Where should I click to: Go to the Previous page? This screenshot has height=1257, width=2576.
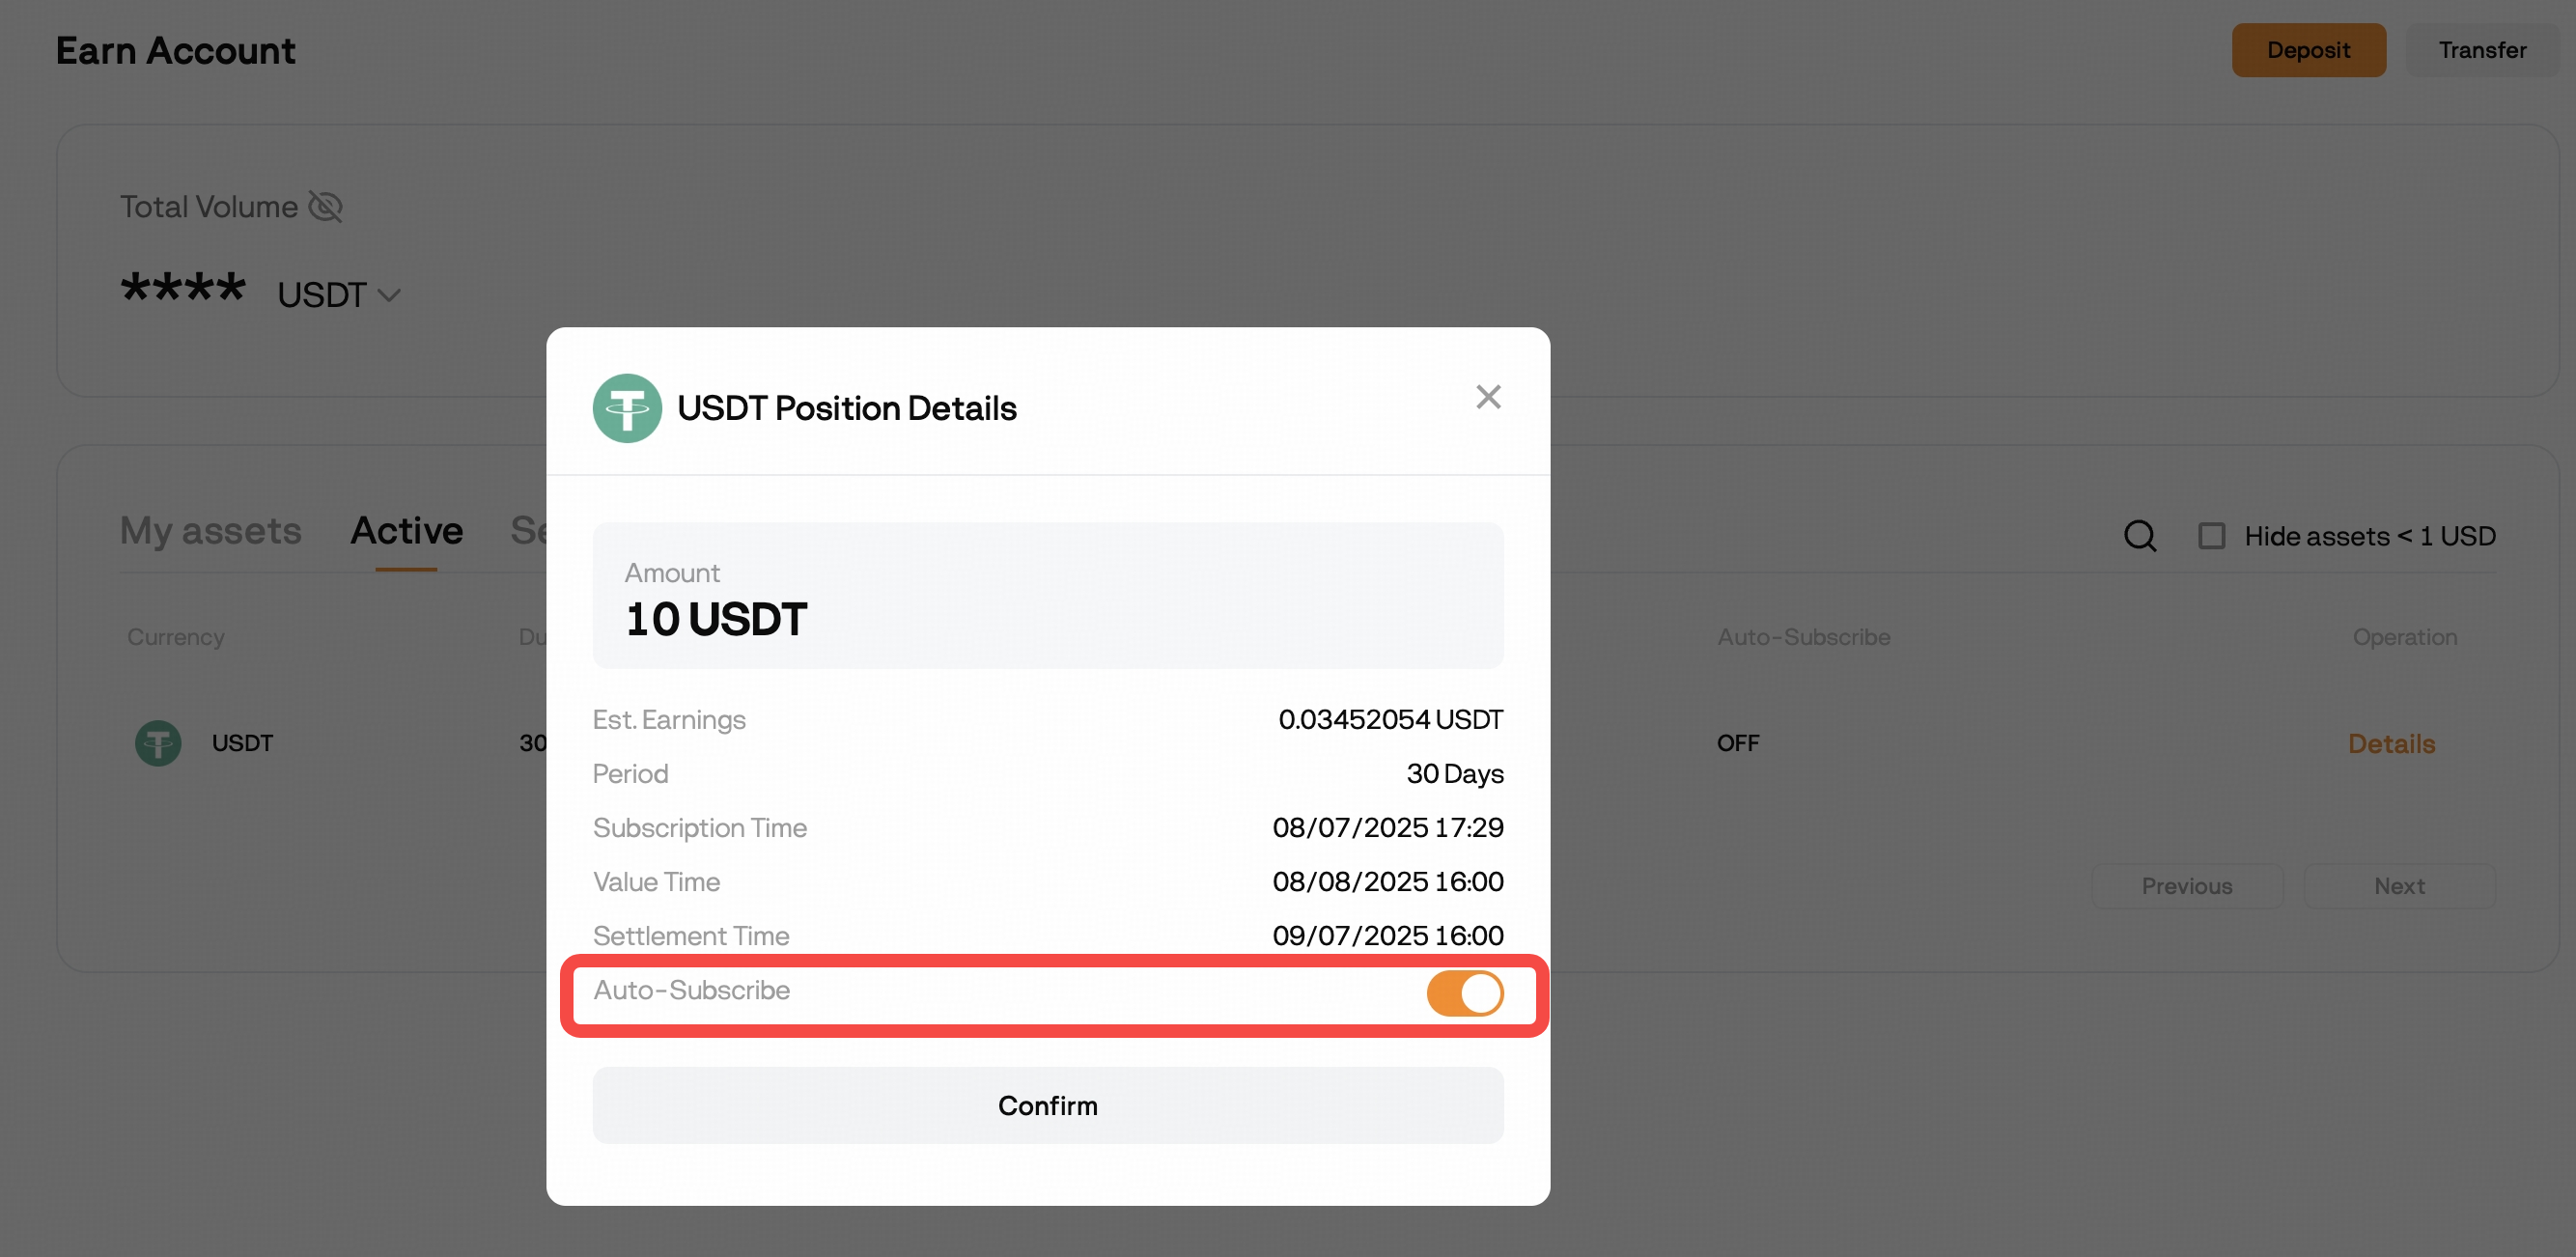(x=2187, y=886)
